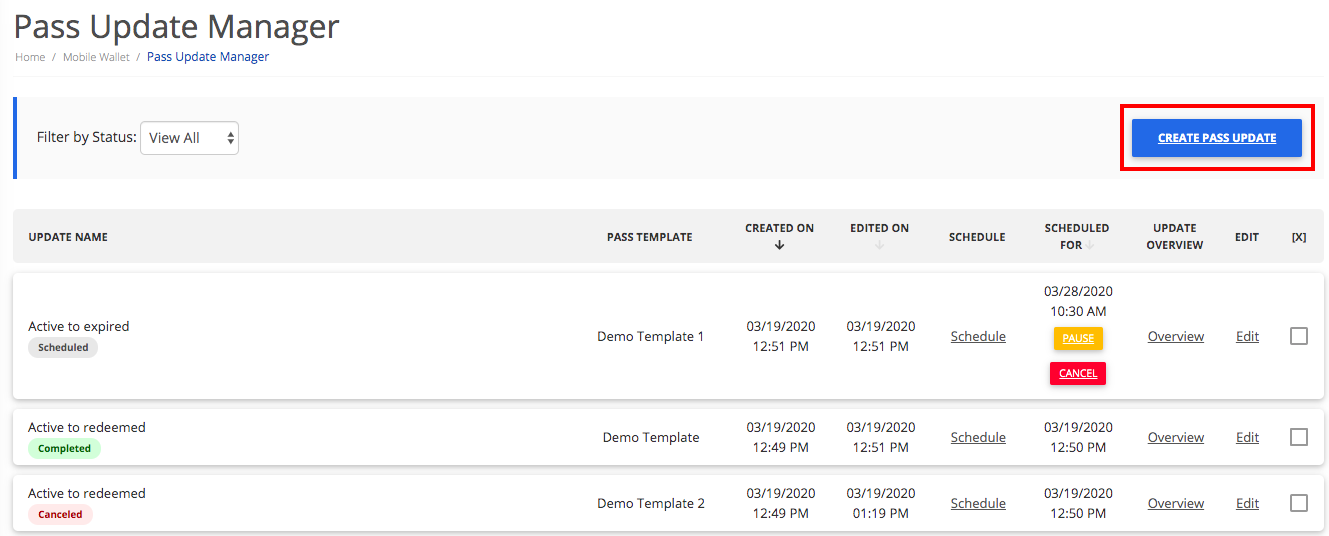This screenshot has width=1329, height=536.
Task: Open Overview for Demo Template 1 row
Action: [1176, 336]
